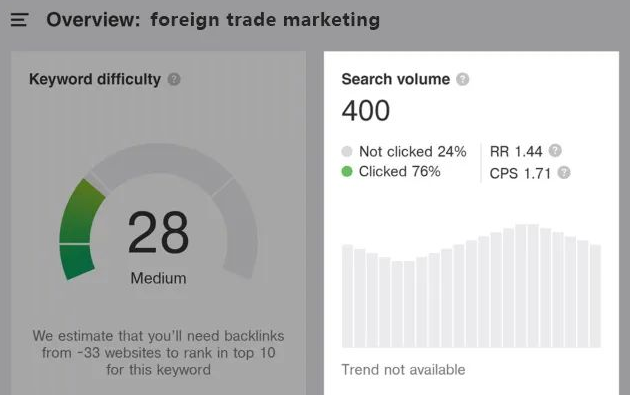Click the Not clicked 24% label
The image size is (630, 395).
(413, 151)
